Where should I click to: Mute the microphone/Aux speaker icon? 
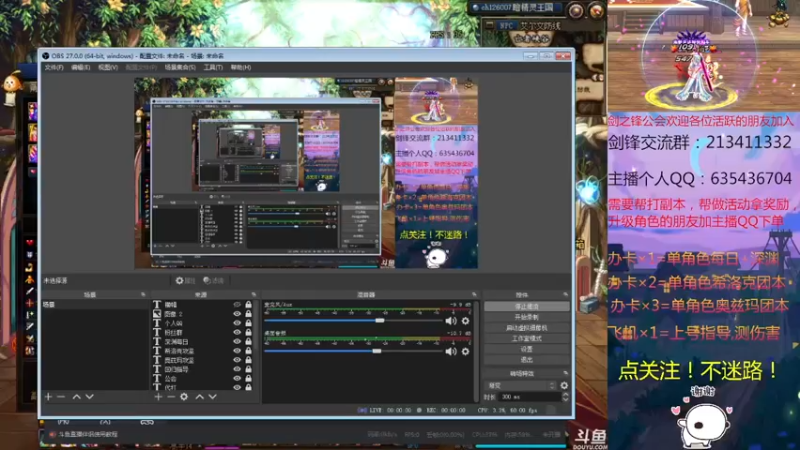[x=451, y=321]
